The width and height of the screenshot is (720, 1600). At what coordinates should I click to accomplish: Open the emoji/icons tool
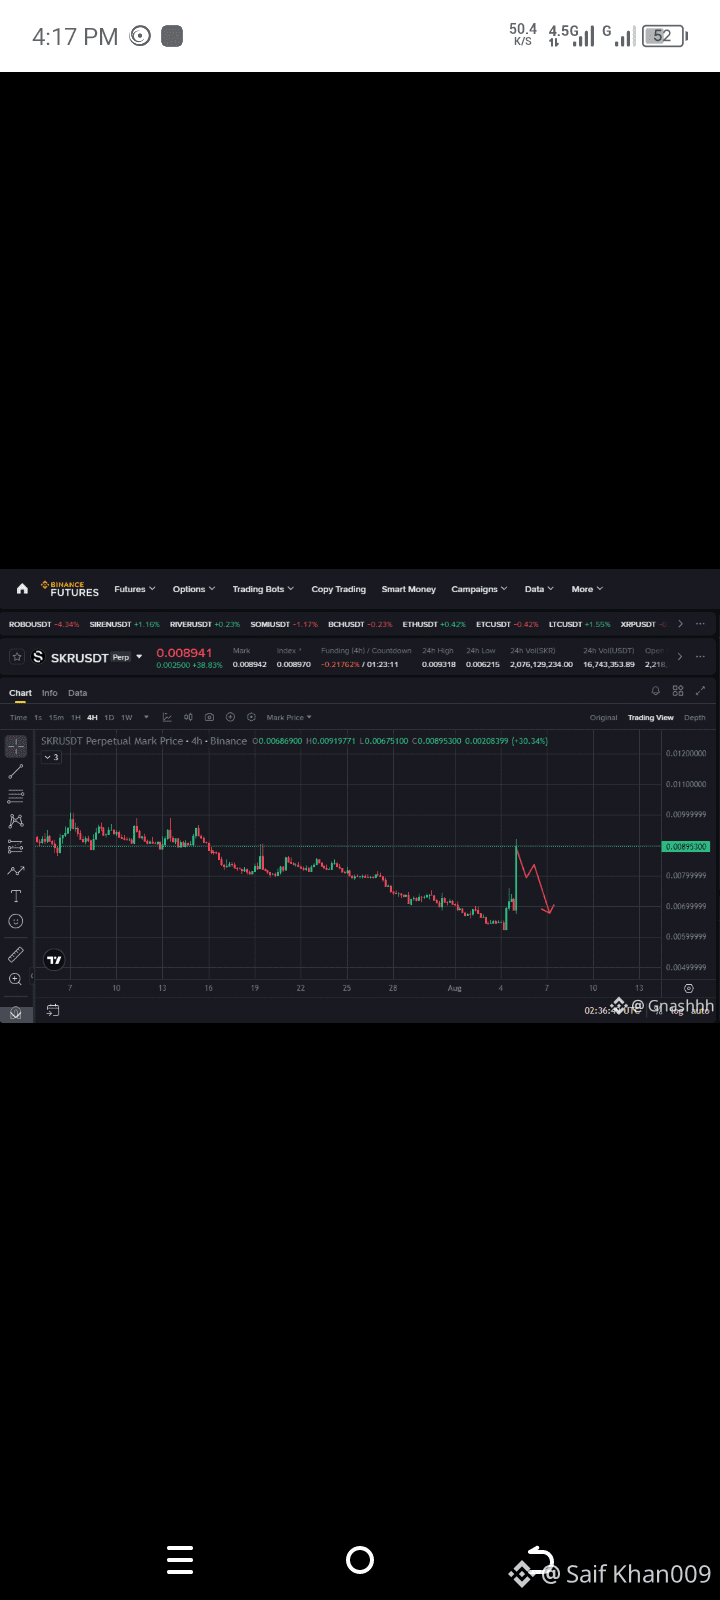(16, 921)
